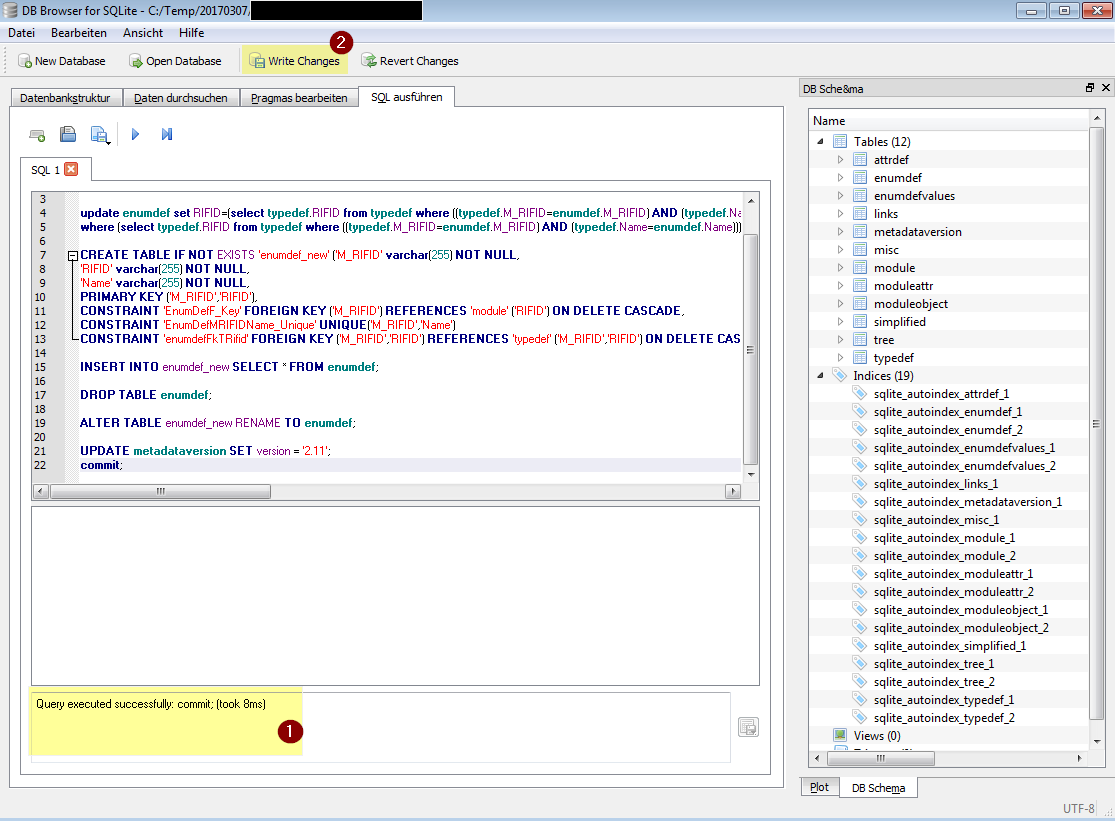1115x821 pixels.
Task: Expand the metadataversion table node
Action: pos(841,232)
